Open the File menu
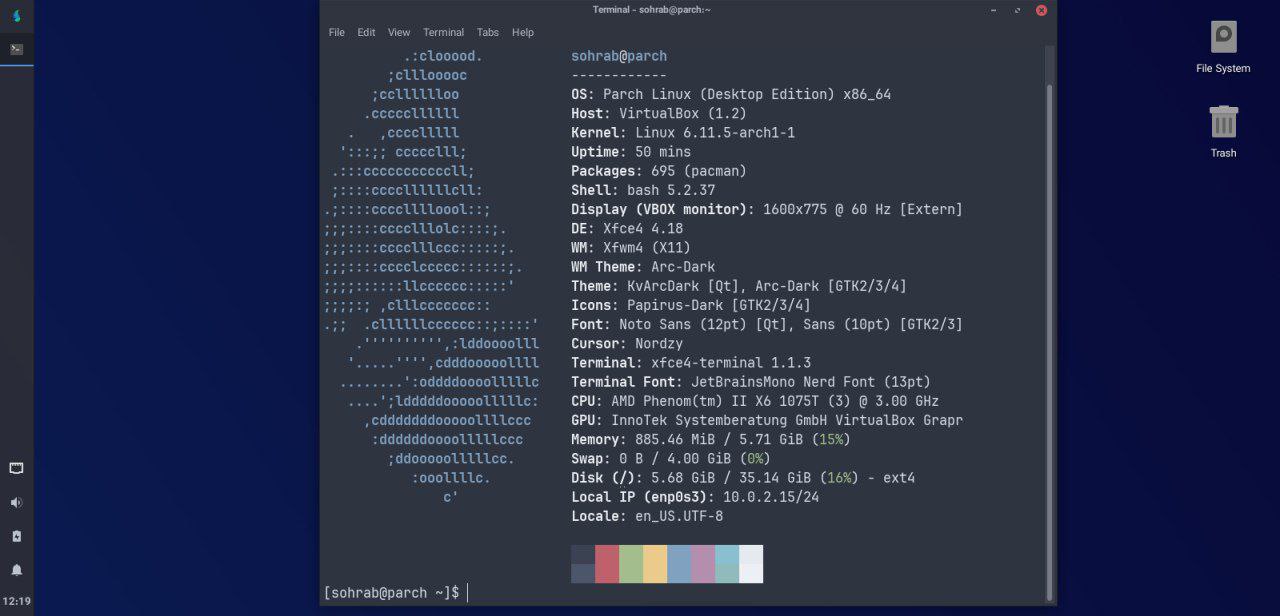 click(x=337, y=32)
